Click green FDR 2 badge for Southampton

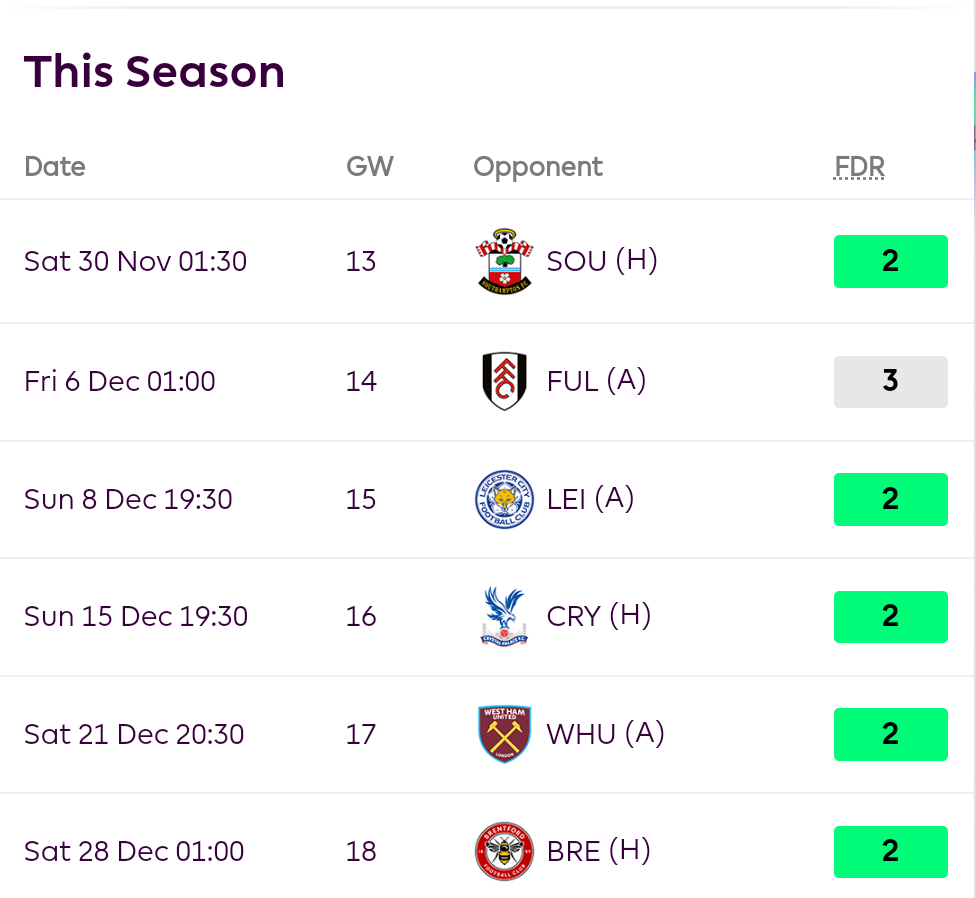[x=890, y=261]
